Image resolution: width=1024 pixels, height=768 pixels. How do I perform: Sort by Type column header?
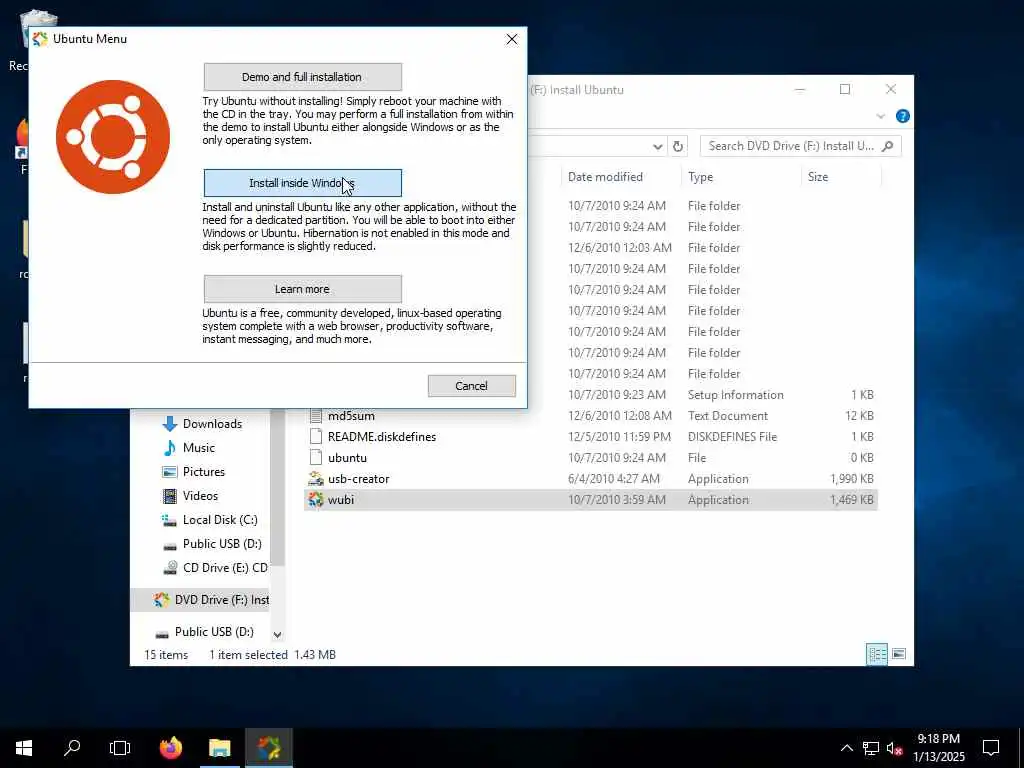coord(700,177)
